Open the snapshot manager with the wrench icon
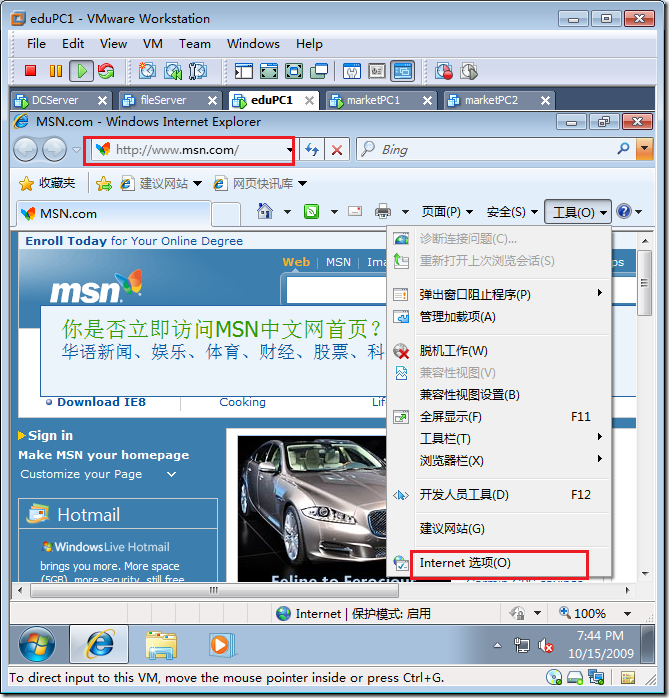This screenshot has height=698, width=669. tap(198, 71)
